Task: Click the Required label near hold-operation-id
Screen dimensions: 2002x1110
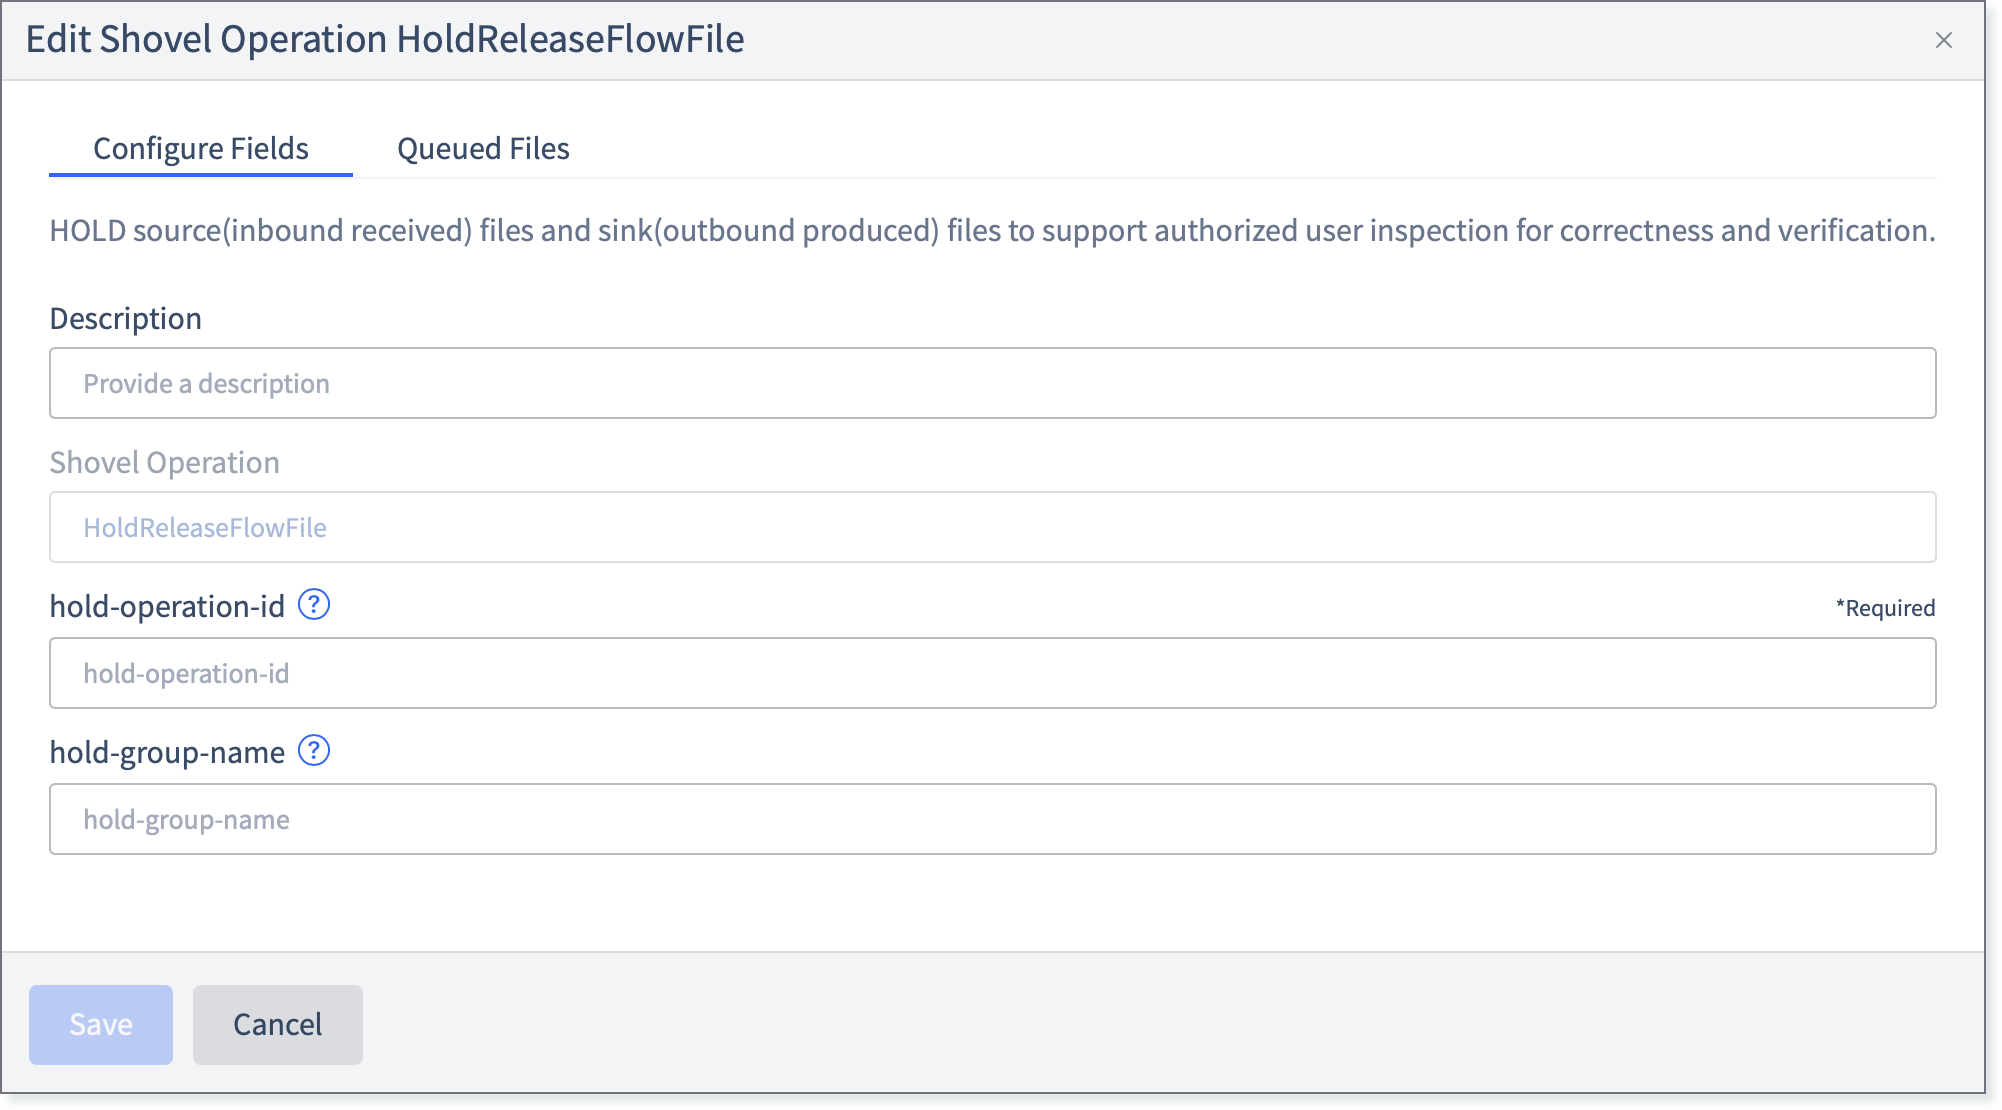Action: (x=1886, y=607)
